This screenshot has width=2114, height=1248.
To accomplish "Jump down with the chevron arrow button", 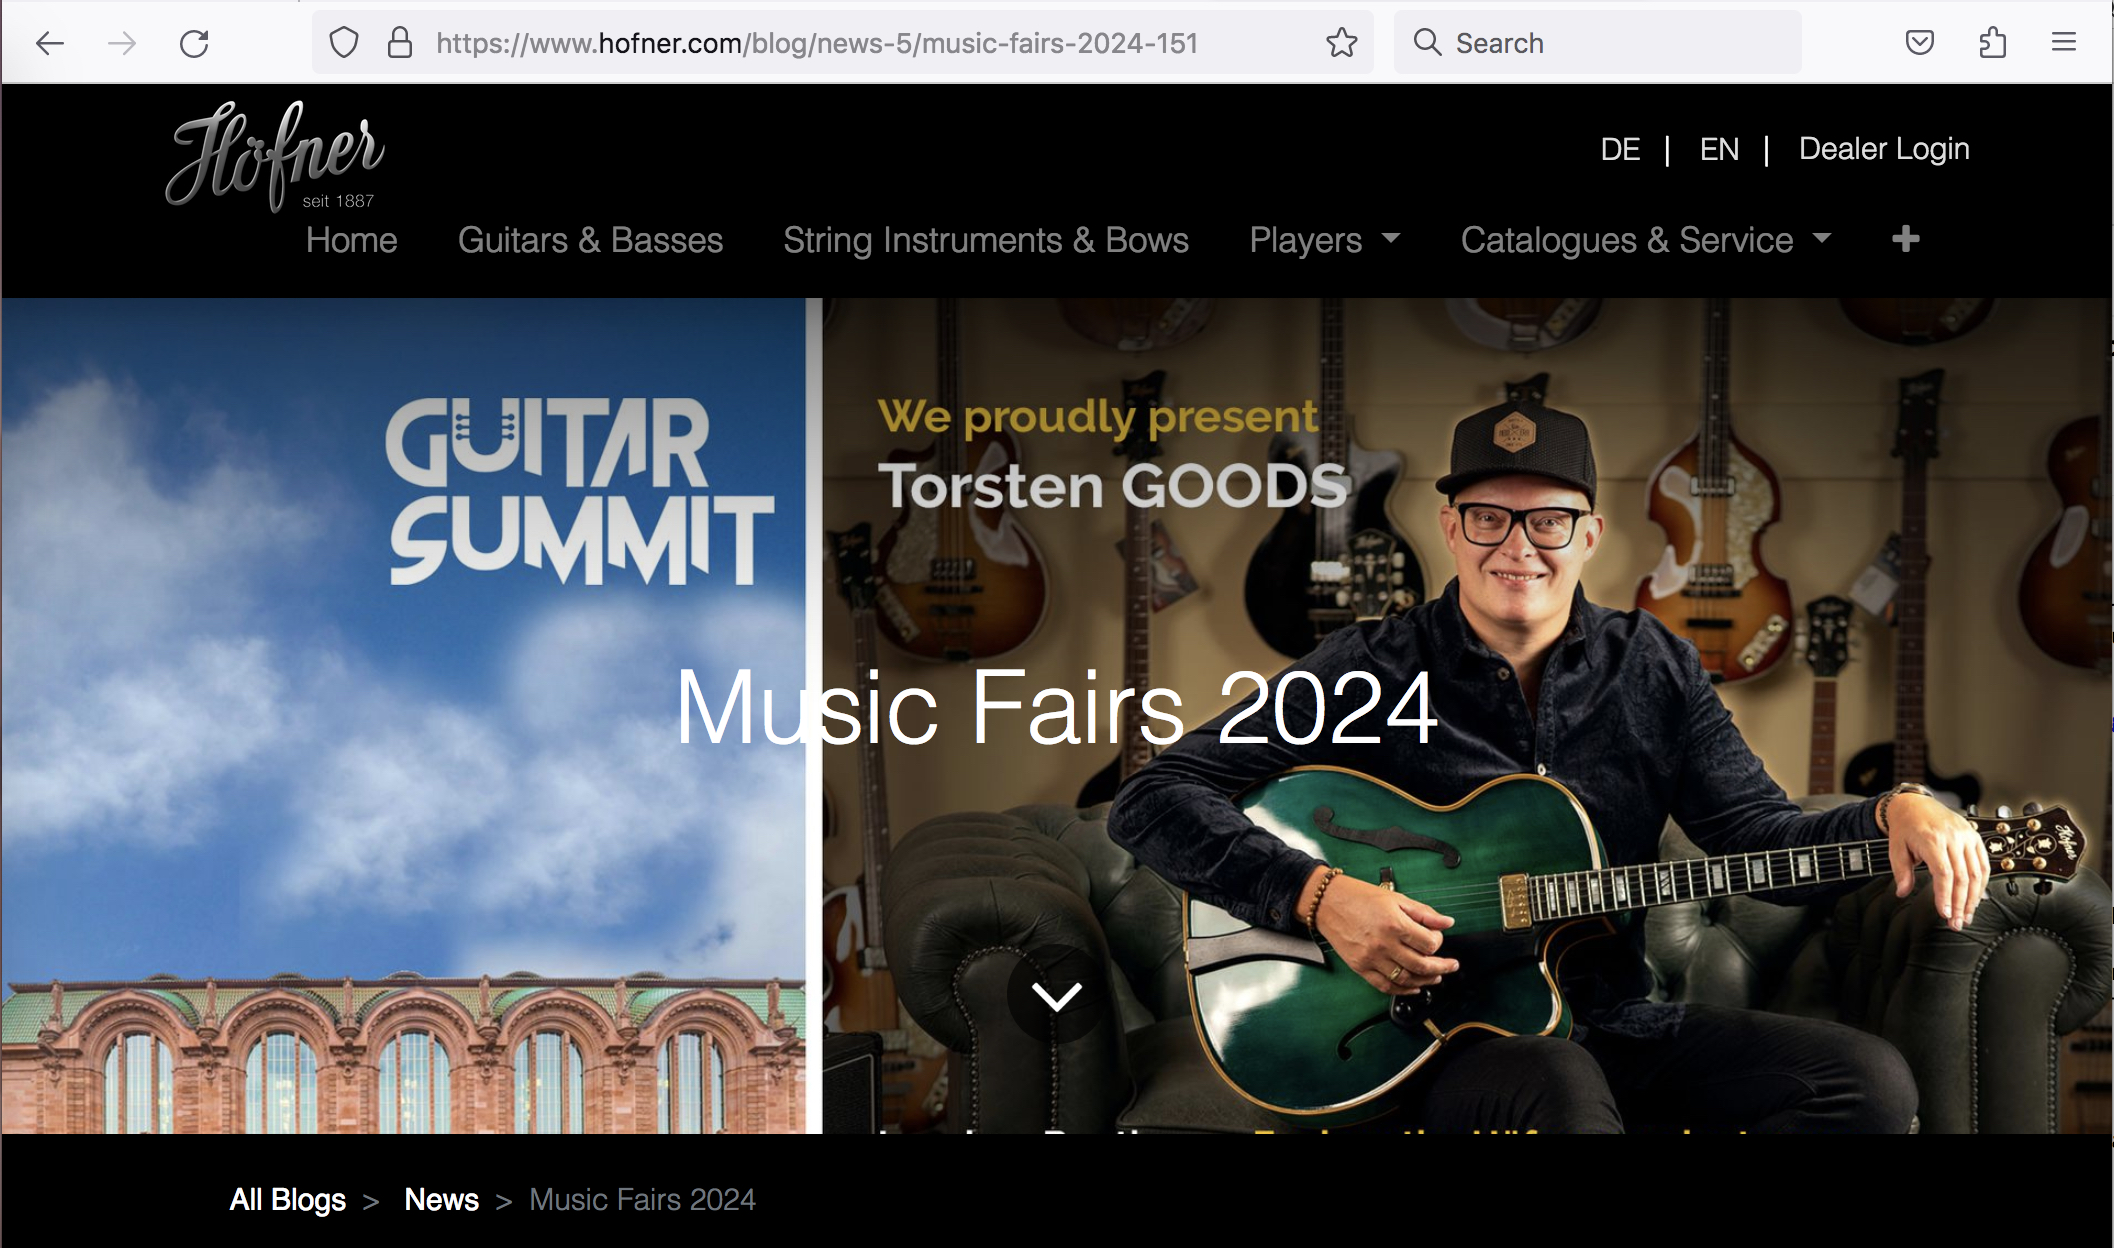I will tap(1057, 996).
